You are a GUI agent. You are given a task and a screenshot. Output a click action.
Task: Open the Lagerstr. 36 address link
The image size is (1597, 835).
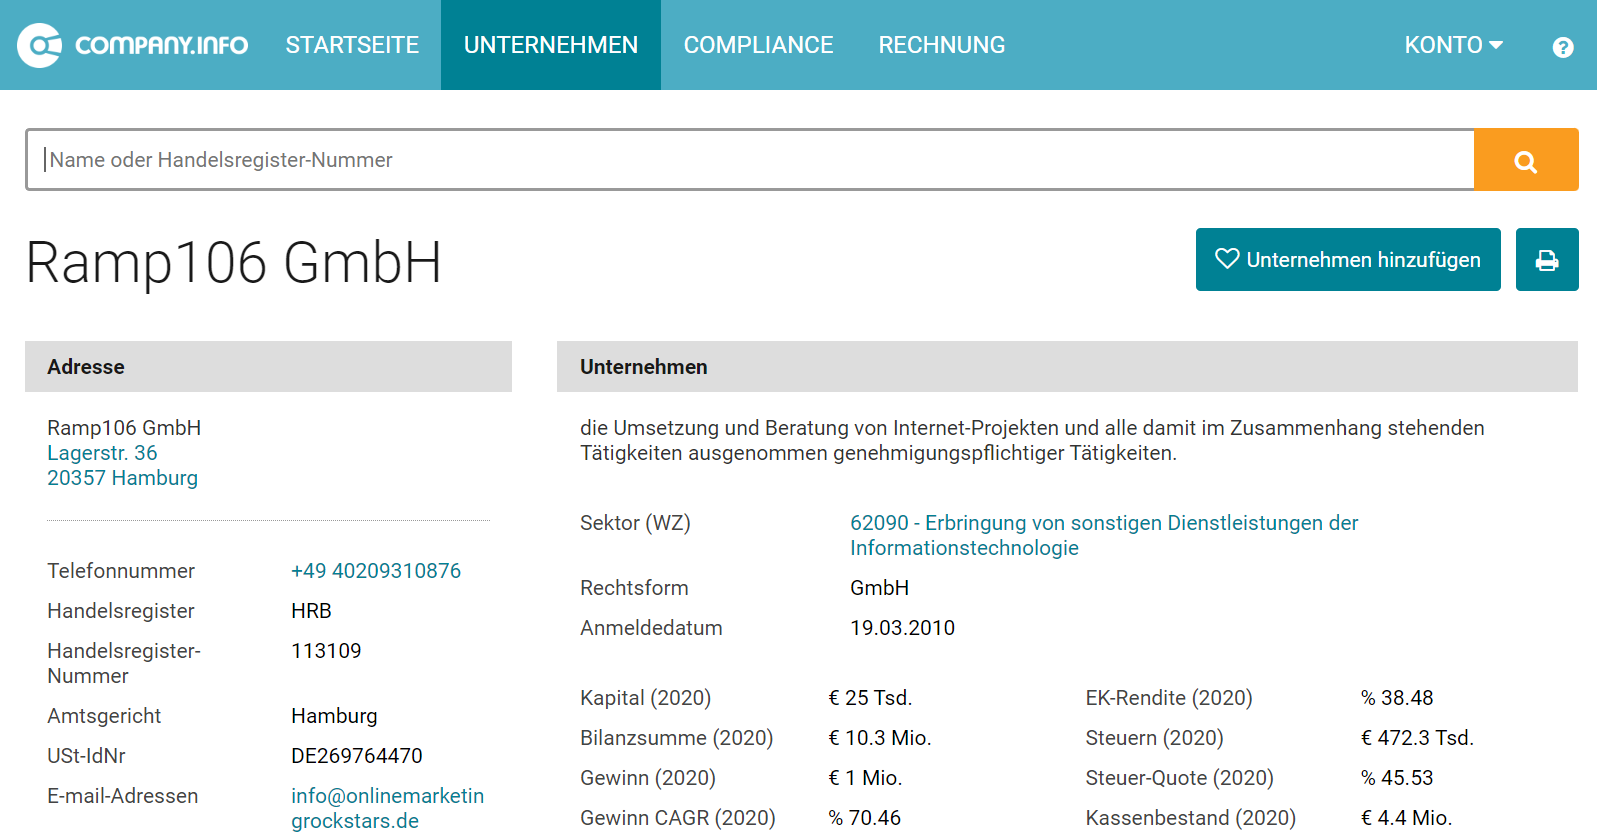(x=102, y=453)
